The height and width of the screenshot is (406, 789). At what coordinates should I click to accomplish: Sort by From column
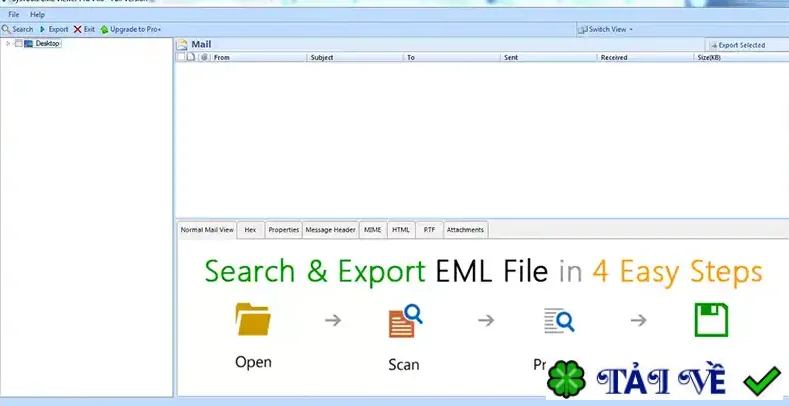259,57
